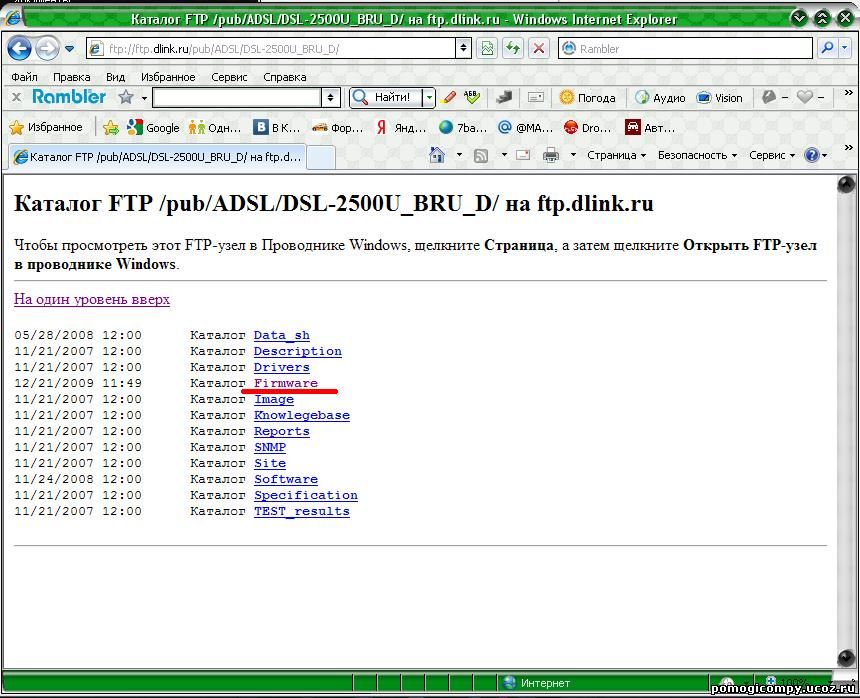Screen dimensions: 860x698
Task: Open a new blank tab
Action: [321, 157]
